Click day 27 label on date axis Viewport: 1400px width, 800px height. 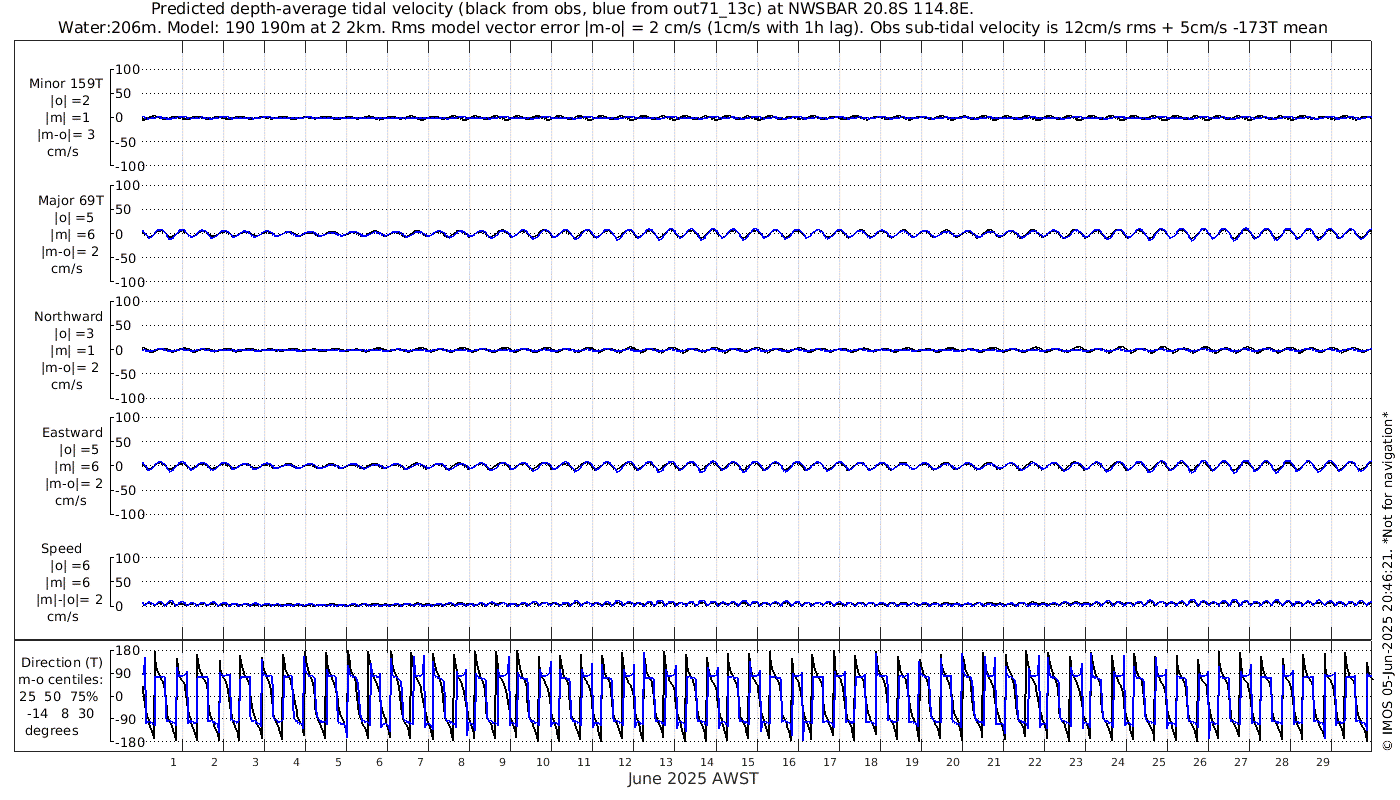pyautogui.click(x=1240, y=762)
